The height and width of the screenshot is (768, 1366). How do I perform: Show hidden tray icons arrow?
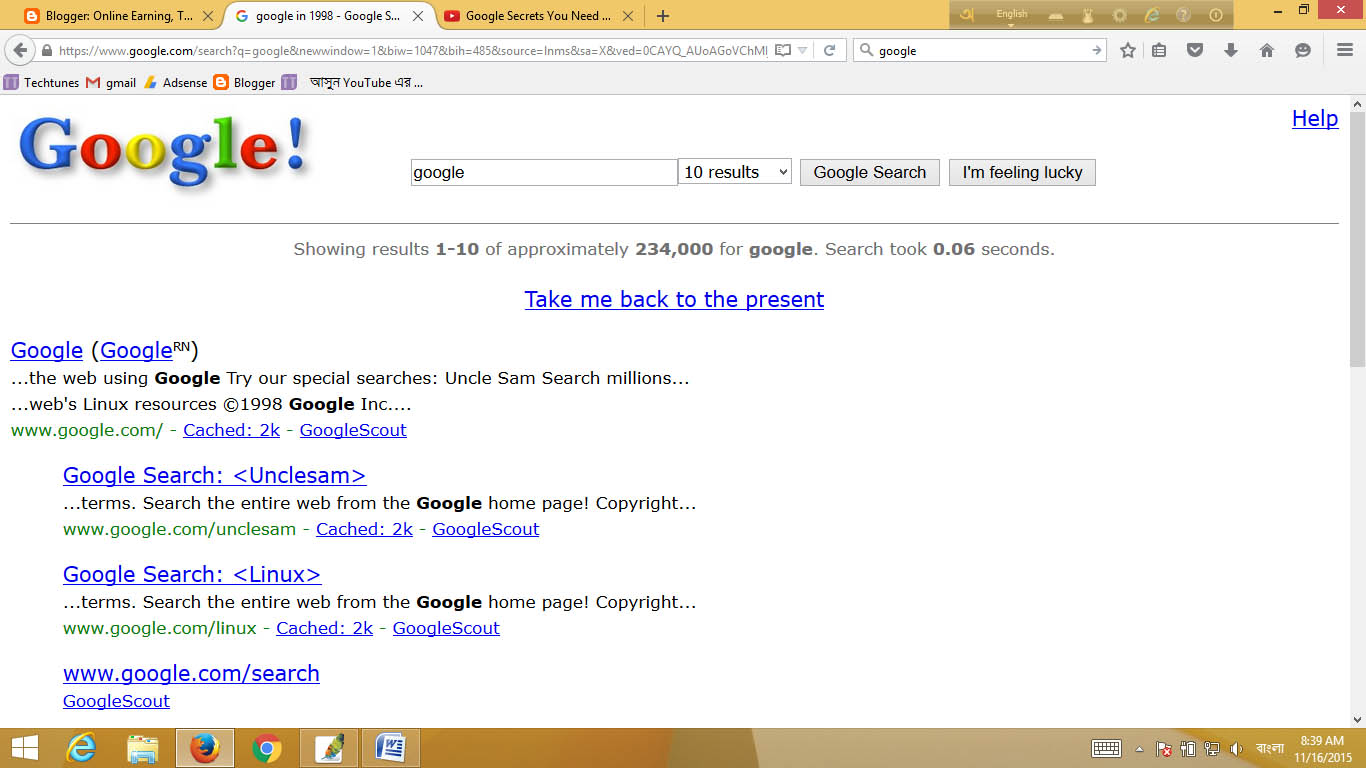1139,748
